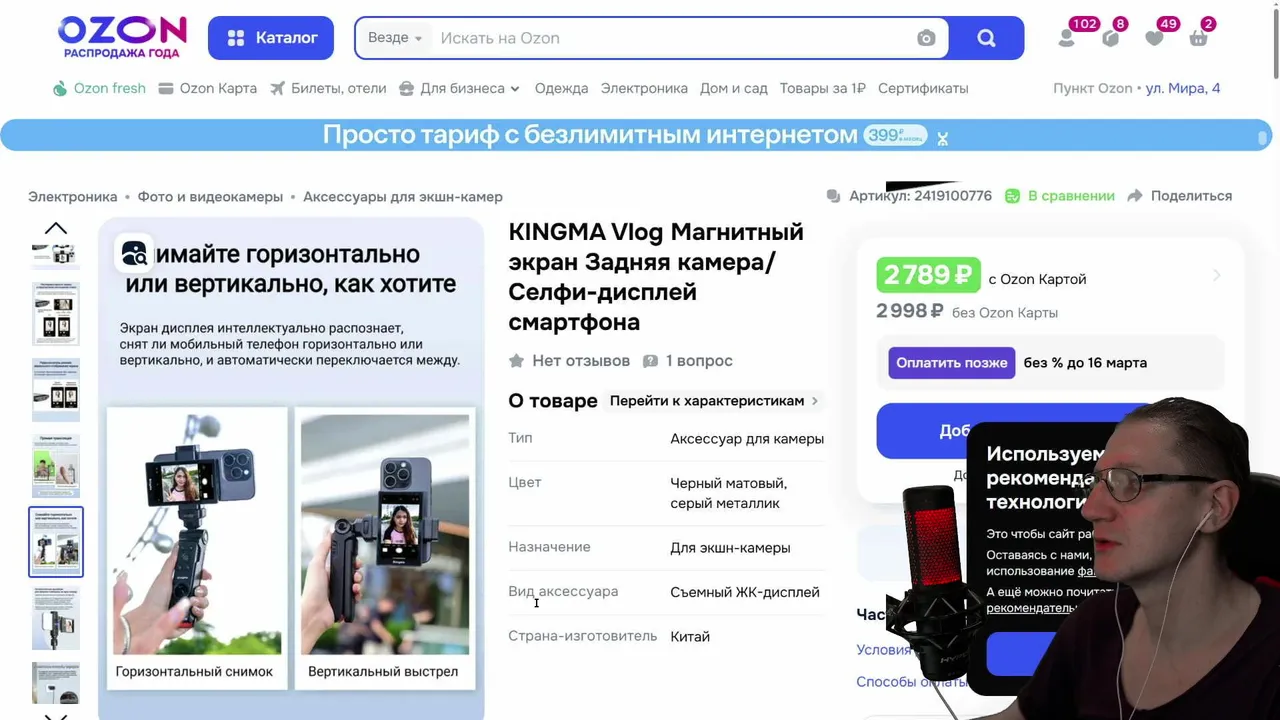Open the 'Электроника' menu item
Image resolution: width=1280 pixels, height=720 pixels.
click(x=644, y=88)
